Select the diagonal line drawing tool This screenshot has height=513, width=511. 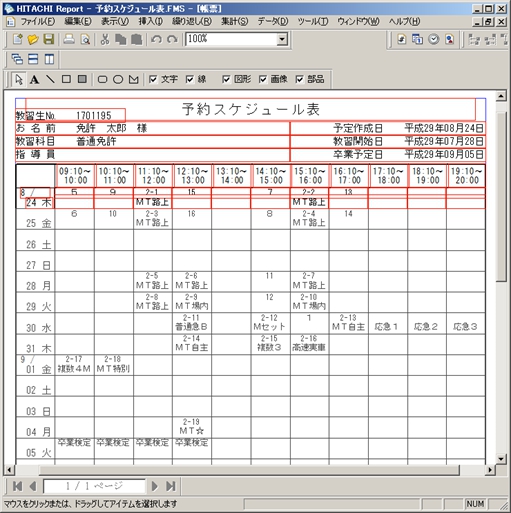point(50,79)
